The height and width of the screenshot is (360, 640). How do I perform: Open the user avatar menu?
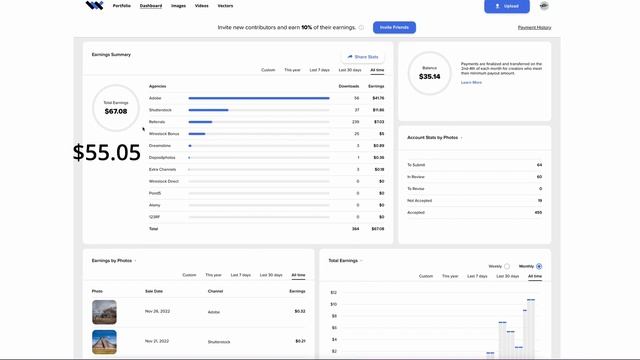point(544,6)
